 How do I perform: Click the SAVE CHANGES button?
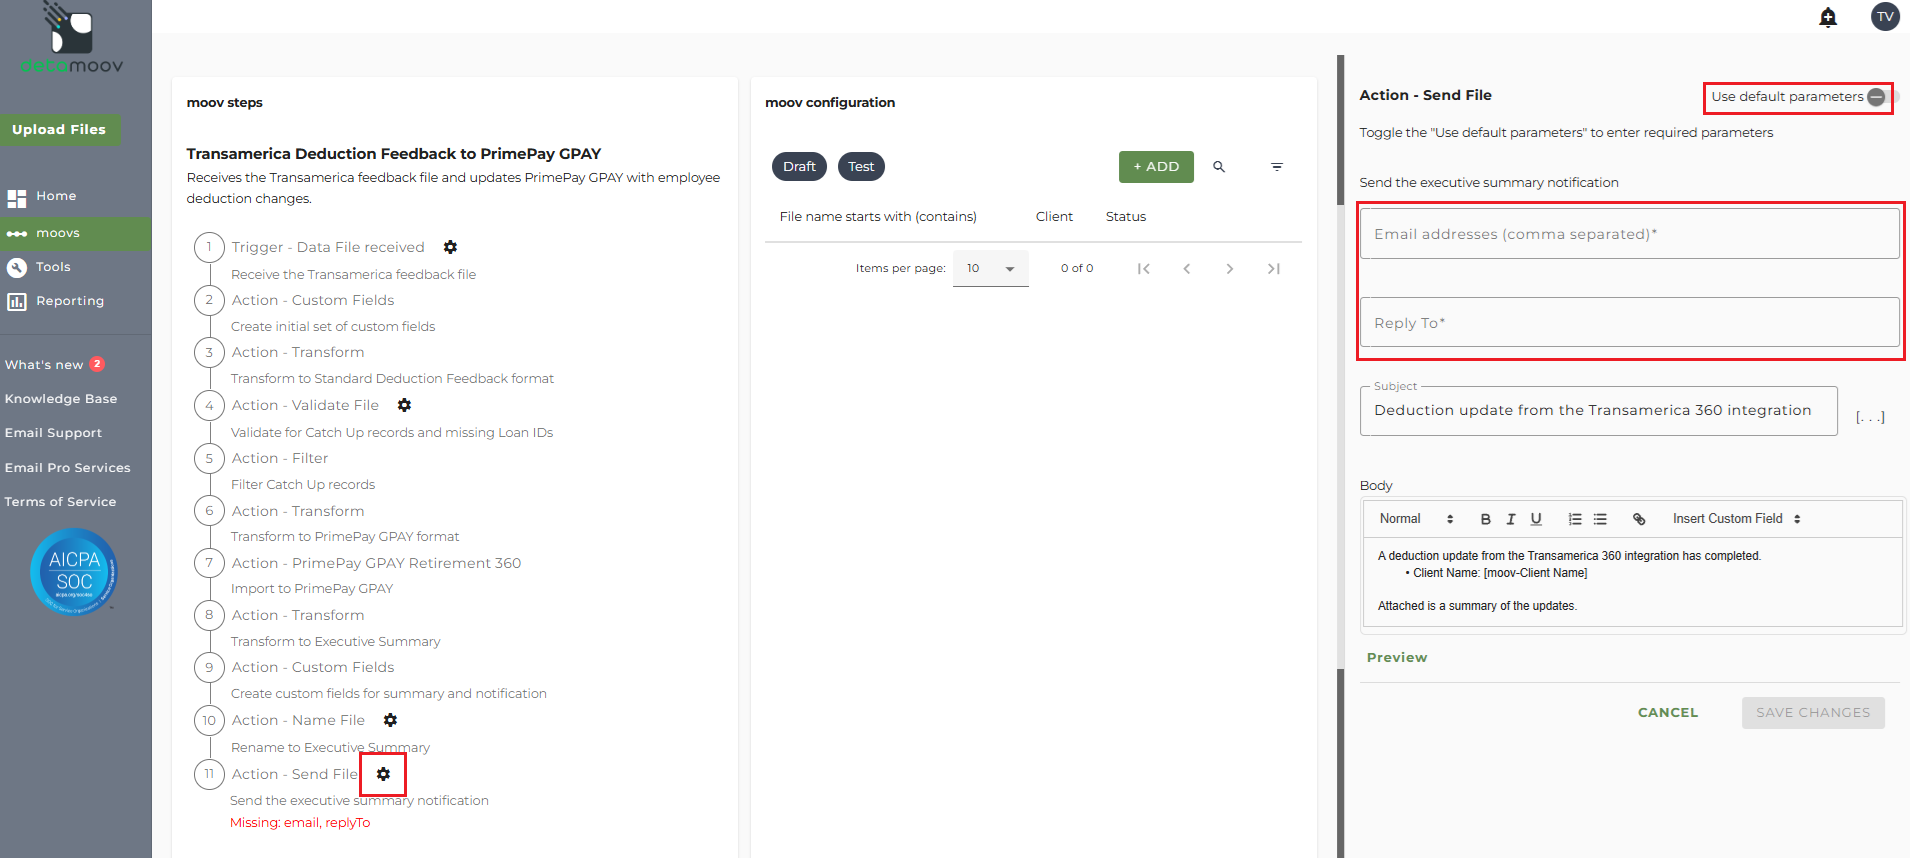(x=1813, y=713)
